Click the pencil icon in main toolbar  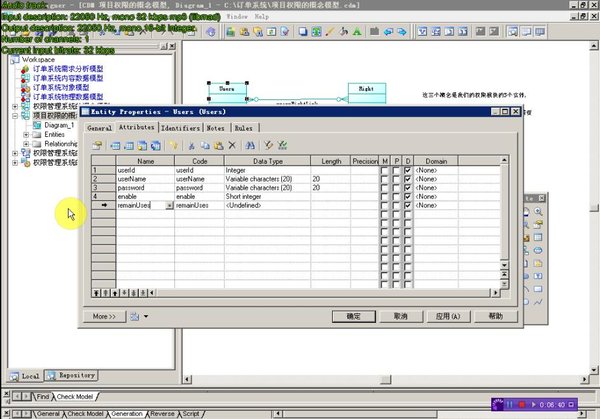pyautogui.click(x=330, y=32)
